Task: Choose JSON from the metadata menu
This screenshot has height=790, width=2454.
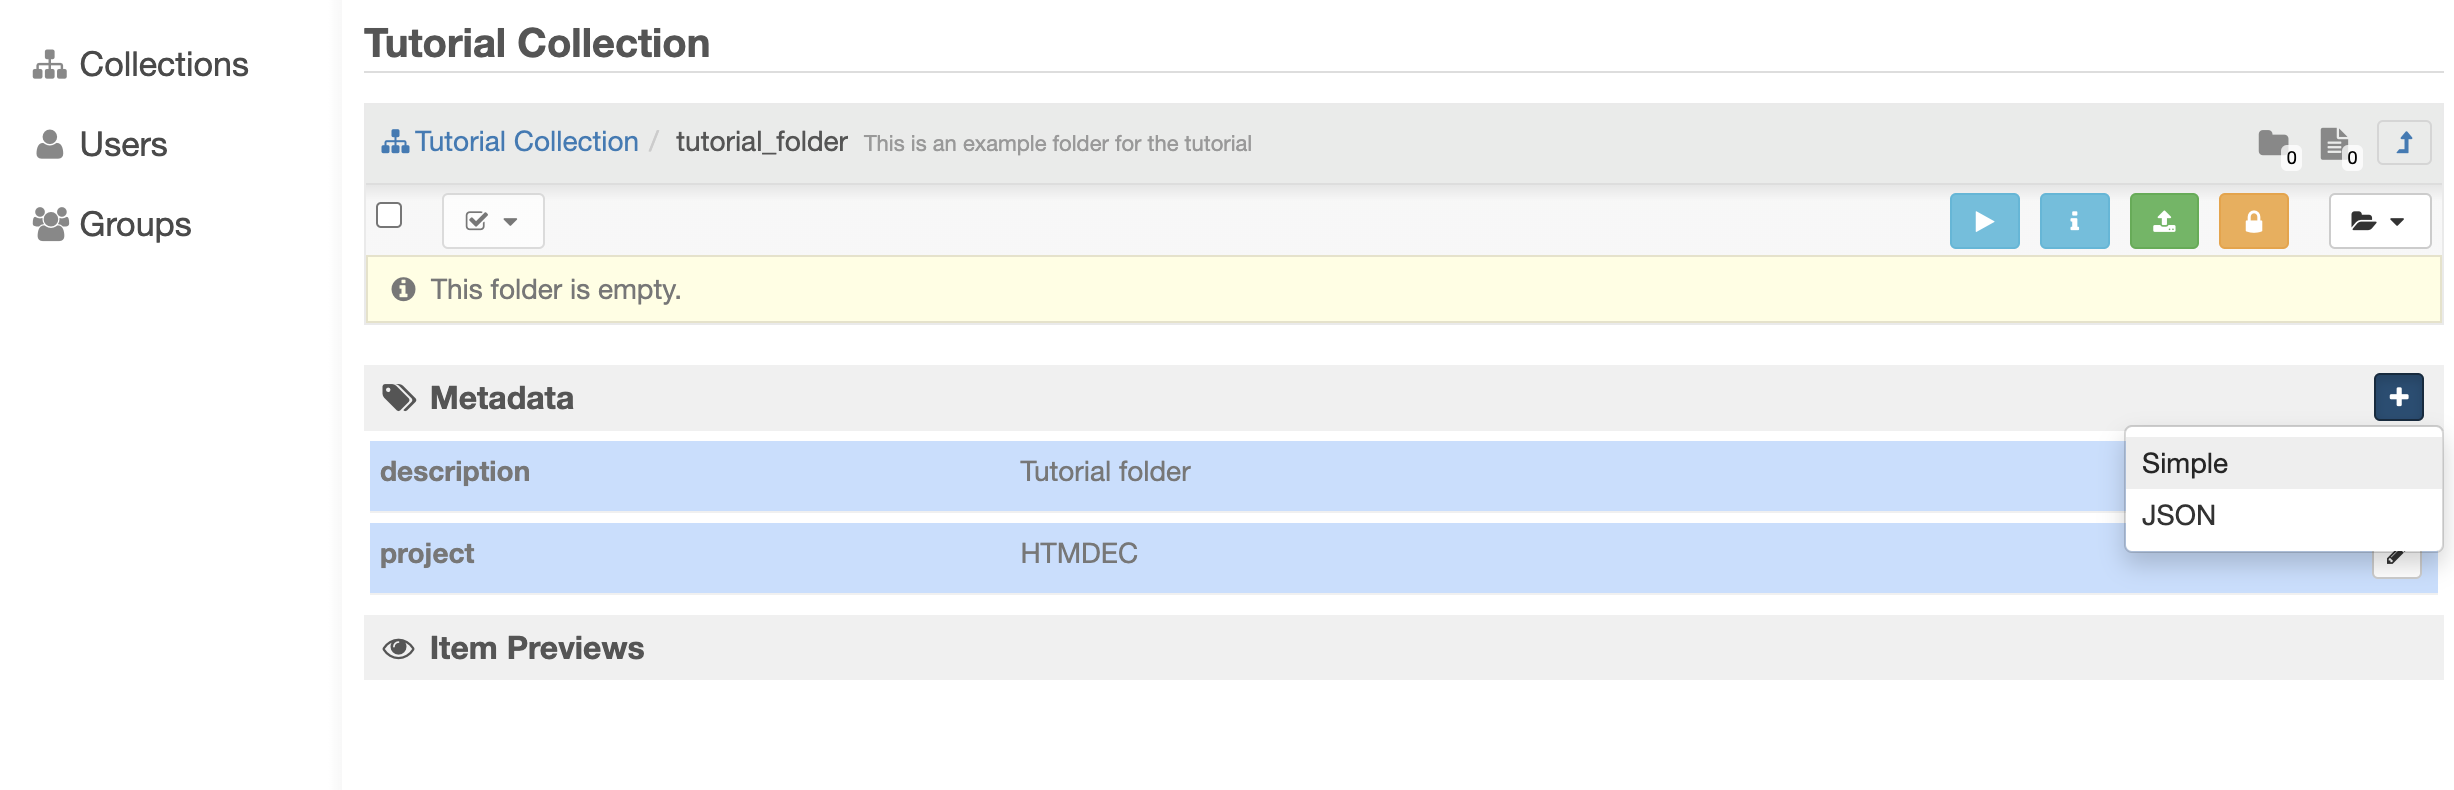Action: pos(2178,514)
